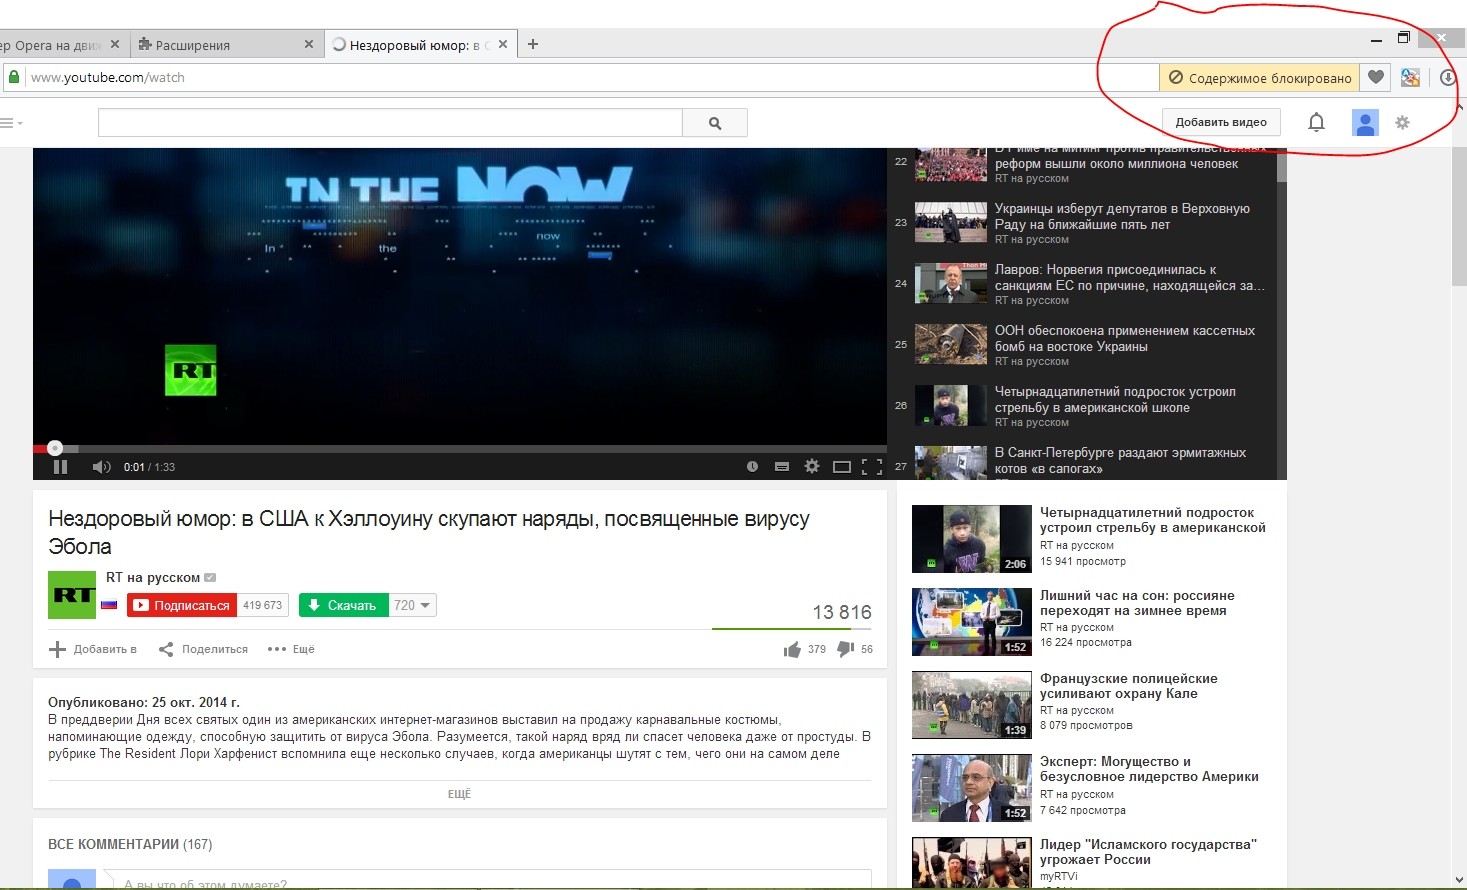Close the 'Нездоровый юмор' tab
1467x890 pixels.
tap(503, 44)
